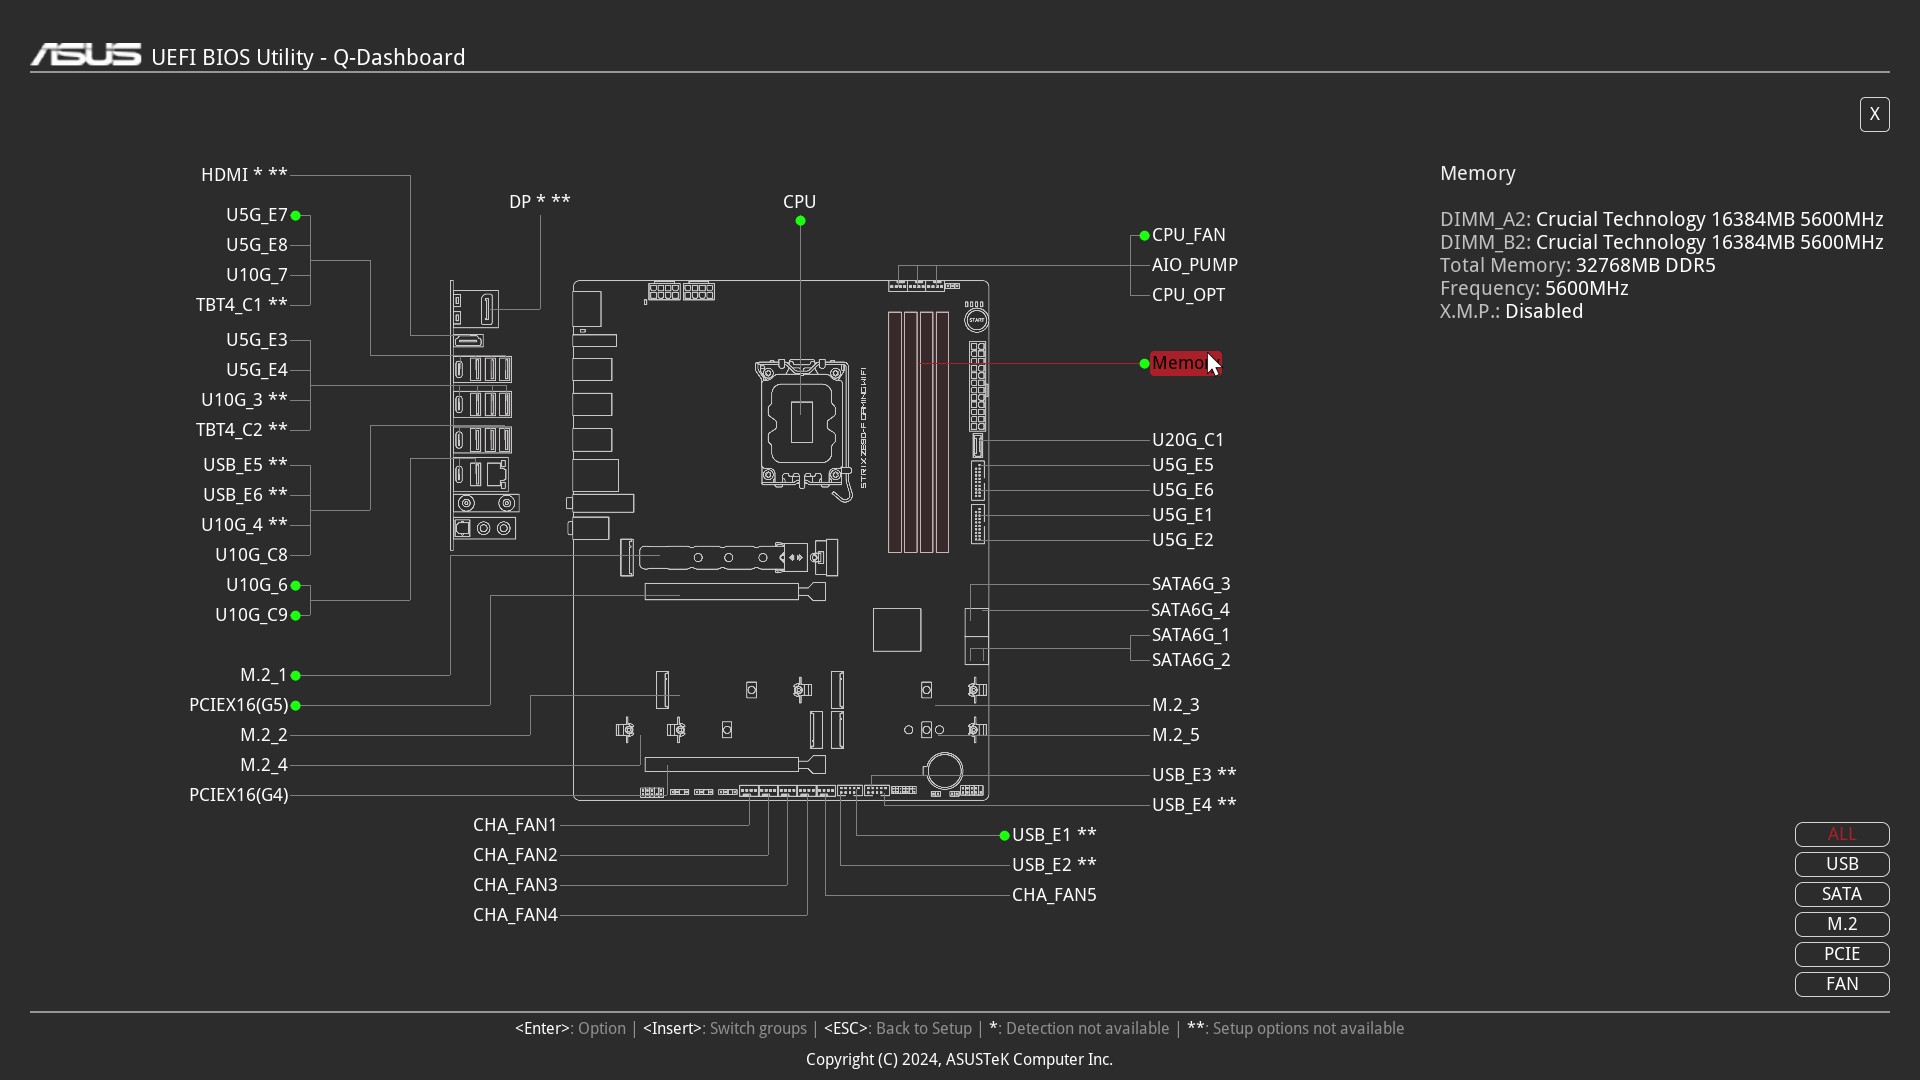This screenshot has width=1920, height=1080.
Task: Select the U5G_E8 port label
Action: click(256, 245)
